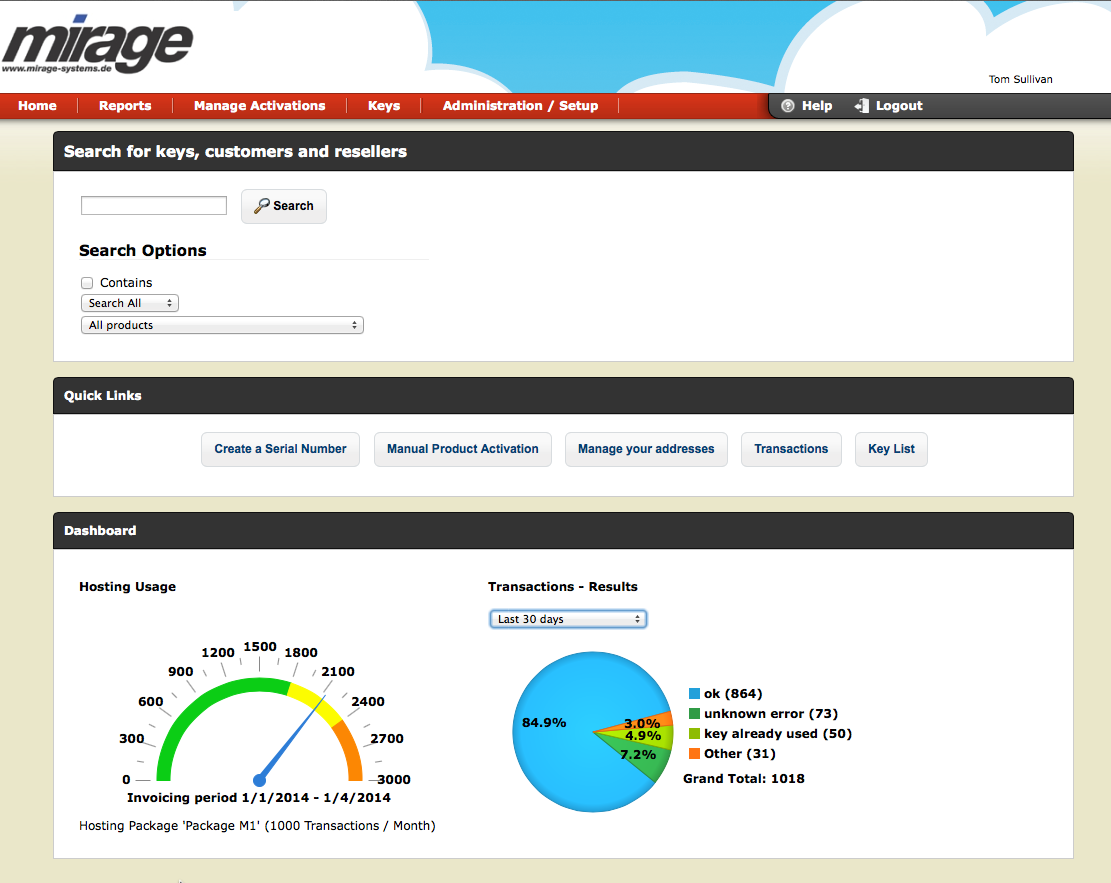Image resolution: width=1111 pixels, height=883 pixels.
Task: Open the Search All dropdown
Action: pos(129,303)
